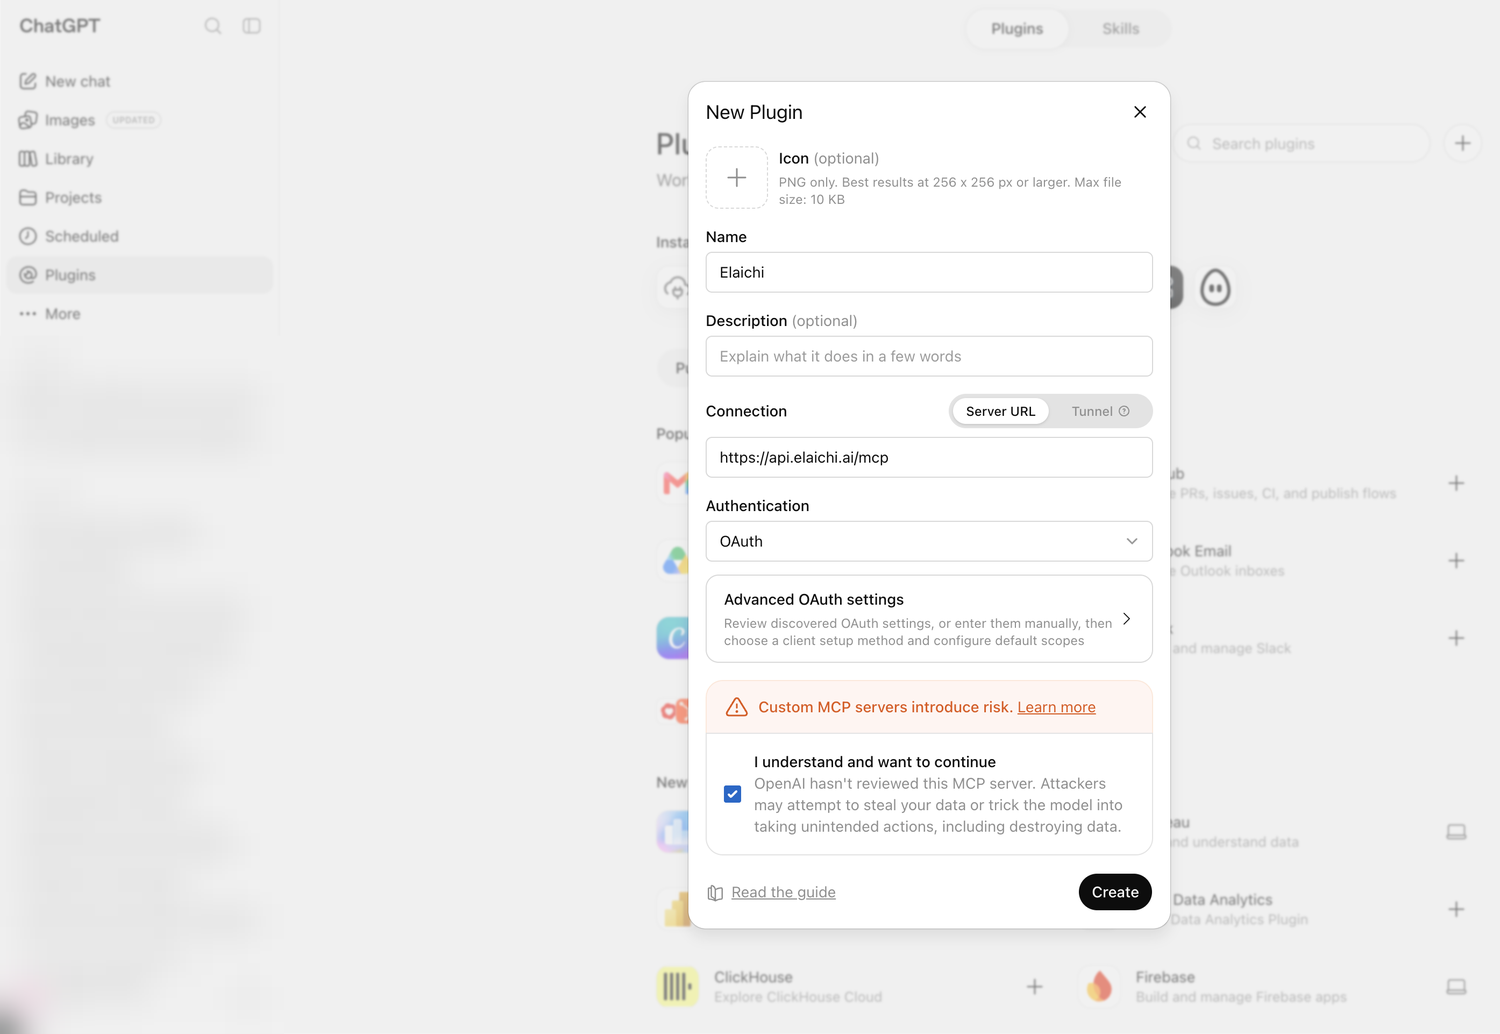
Task: Toggle the sidebar panel icon
Action: pos(252,26)
